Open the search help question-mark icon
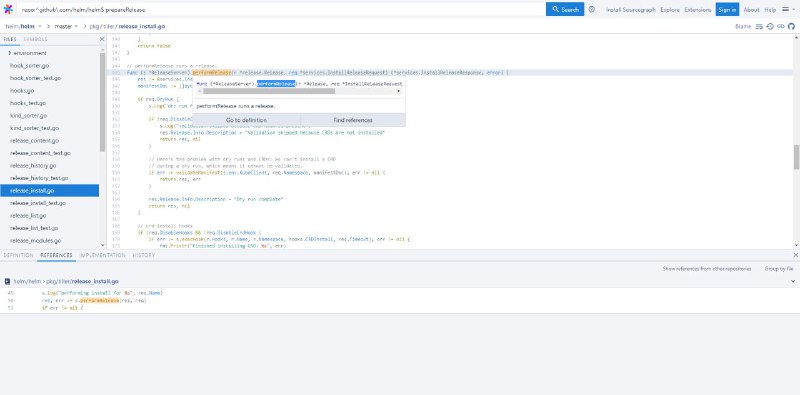The height and width of the screenshot is (395, 800). pos(591,9)
